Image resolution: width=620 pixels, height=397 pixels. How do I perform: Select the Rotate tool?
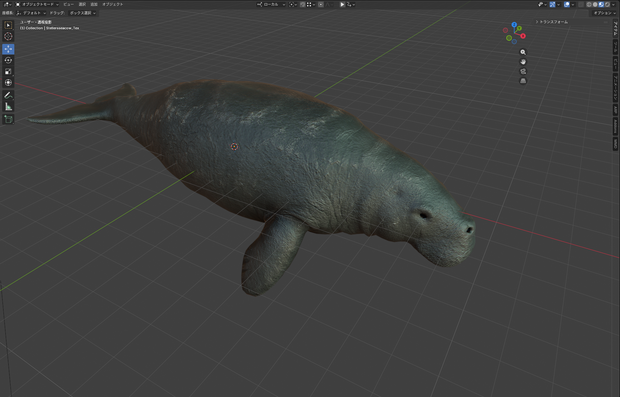pyautogui.click(x=8, y=60)
